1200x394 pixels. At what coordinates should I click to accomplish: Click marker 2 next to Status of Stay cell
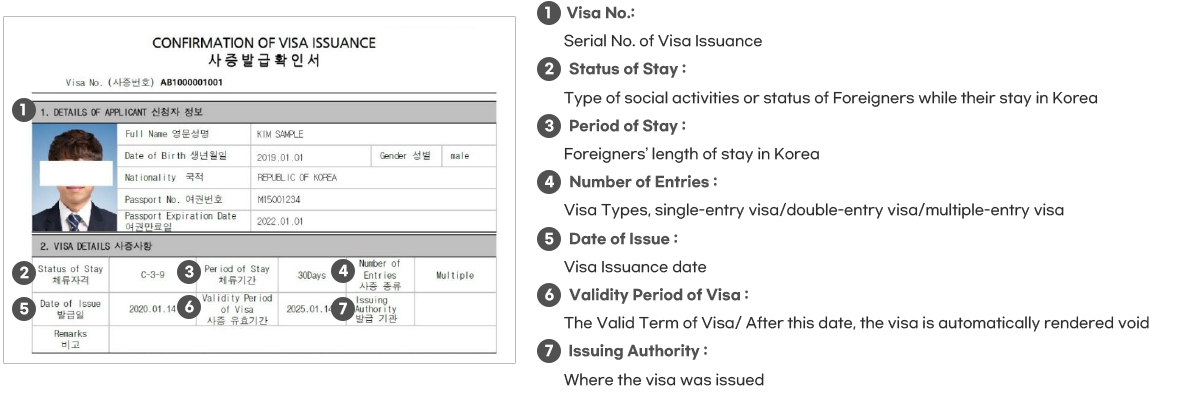23,272
